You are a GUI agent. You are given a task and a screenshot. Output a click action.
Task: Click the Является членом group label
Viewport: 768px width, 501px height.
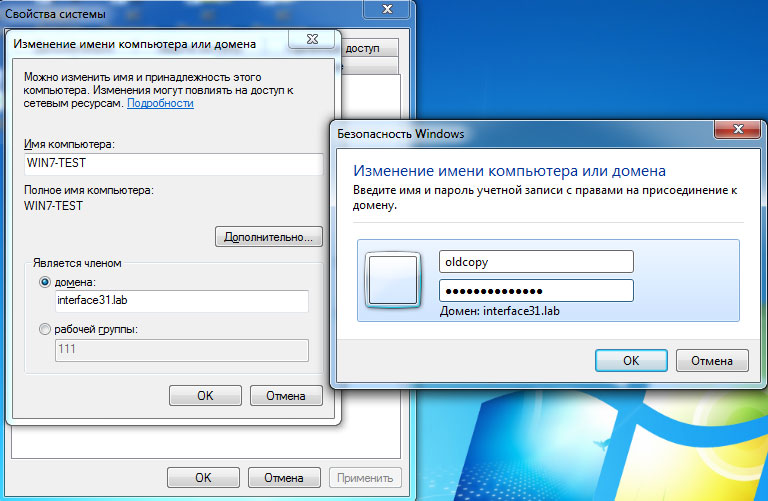coord(77,263)
